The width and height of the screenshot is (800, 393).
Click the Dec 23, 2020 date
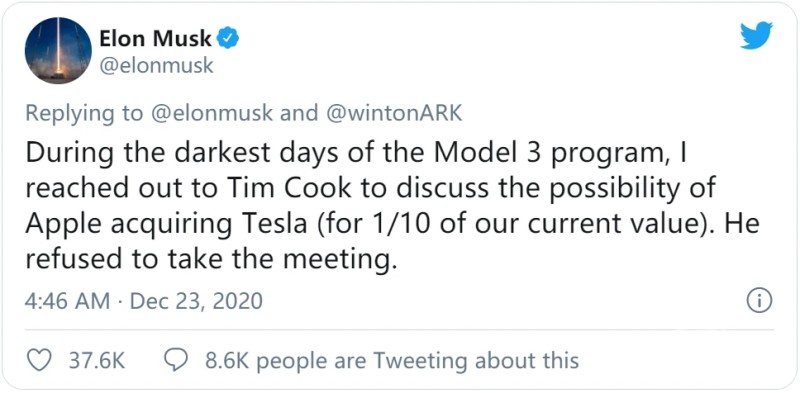pyautogui.click(x=196, y=302)
